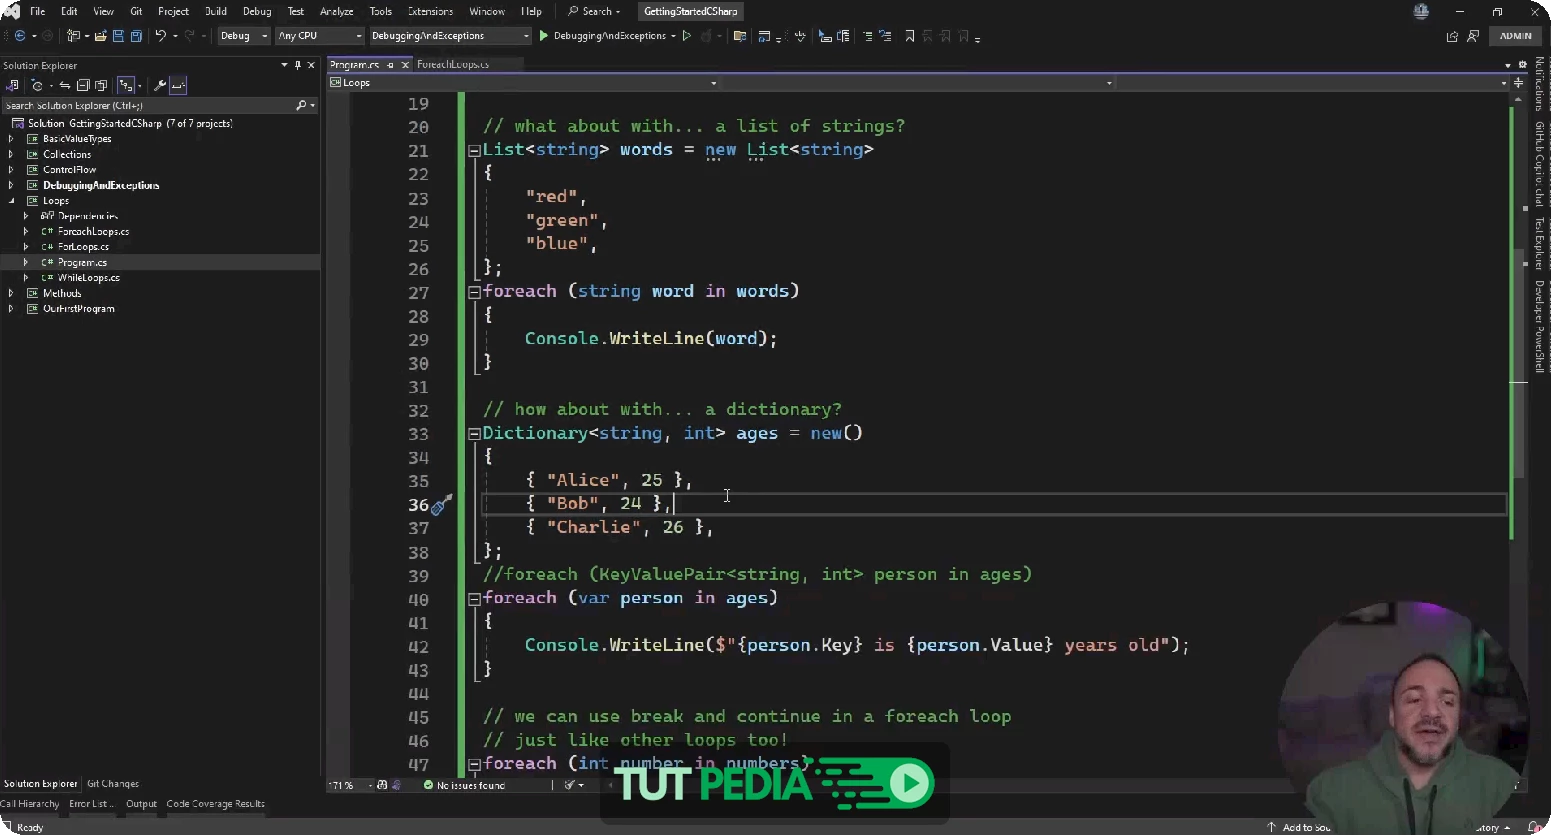Click Start Without Debugging outline play icon
This screenshot has height=835, width=1551.
point(686,36)
